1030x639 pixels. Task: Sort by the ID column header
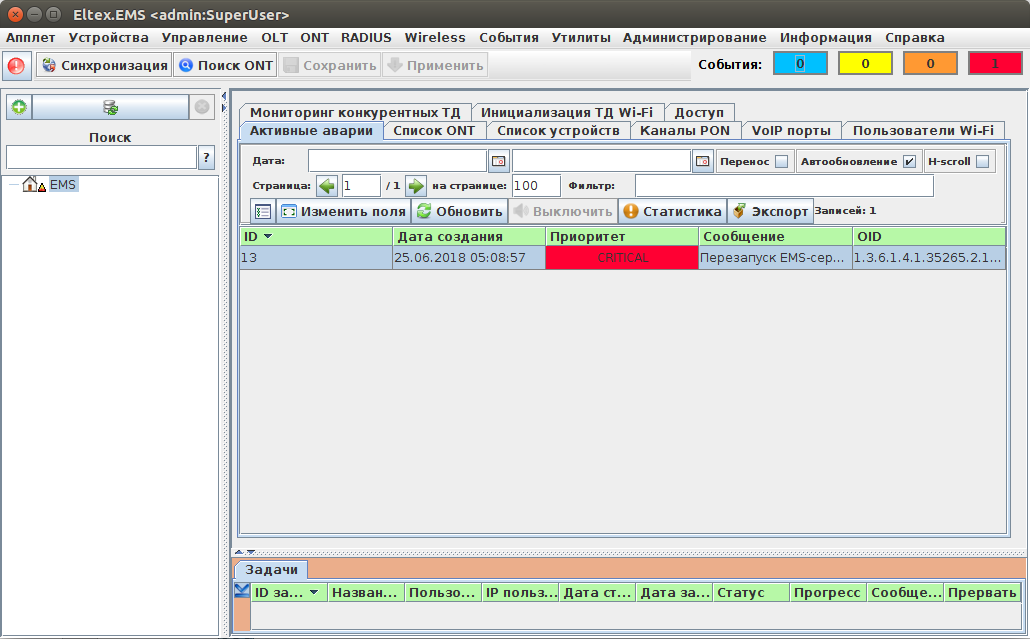click(316, 236)
